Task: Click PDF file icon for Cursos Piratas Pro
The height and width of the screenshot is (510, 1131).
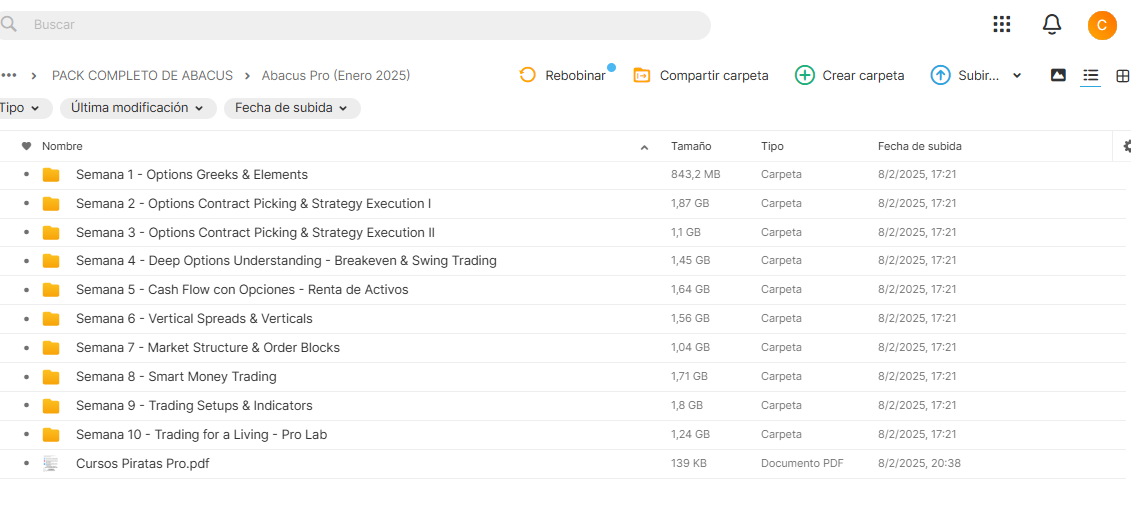Action: (50, 464)
